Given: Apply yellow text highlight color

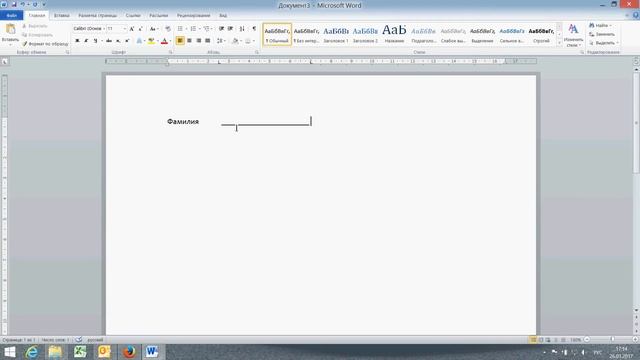Looking at the screenshot, I should [x=151, y=41].
